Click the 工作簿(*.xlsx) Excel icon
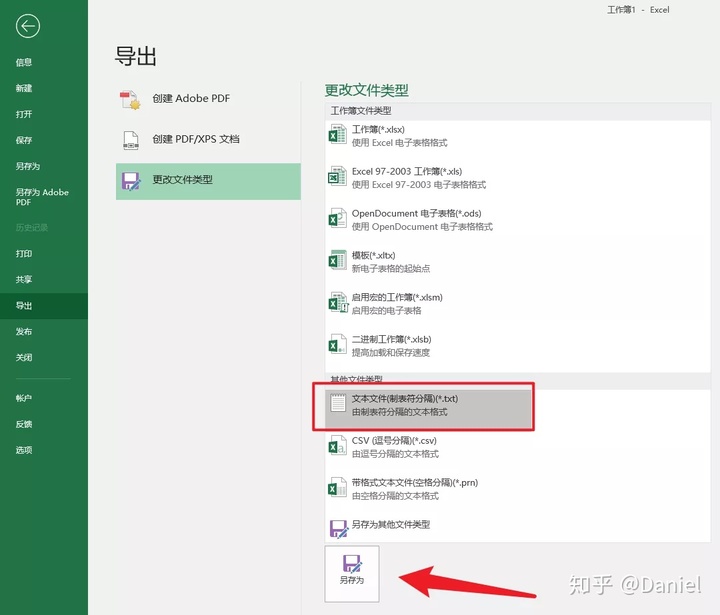 [x=338, y=135]
